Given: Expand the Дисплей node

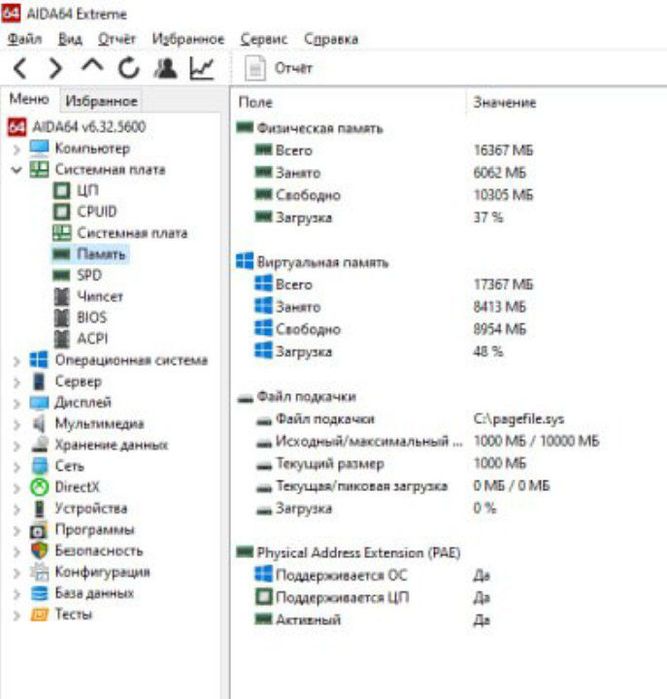Looking at the screenshot, I should [16, 403].
